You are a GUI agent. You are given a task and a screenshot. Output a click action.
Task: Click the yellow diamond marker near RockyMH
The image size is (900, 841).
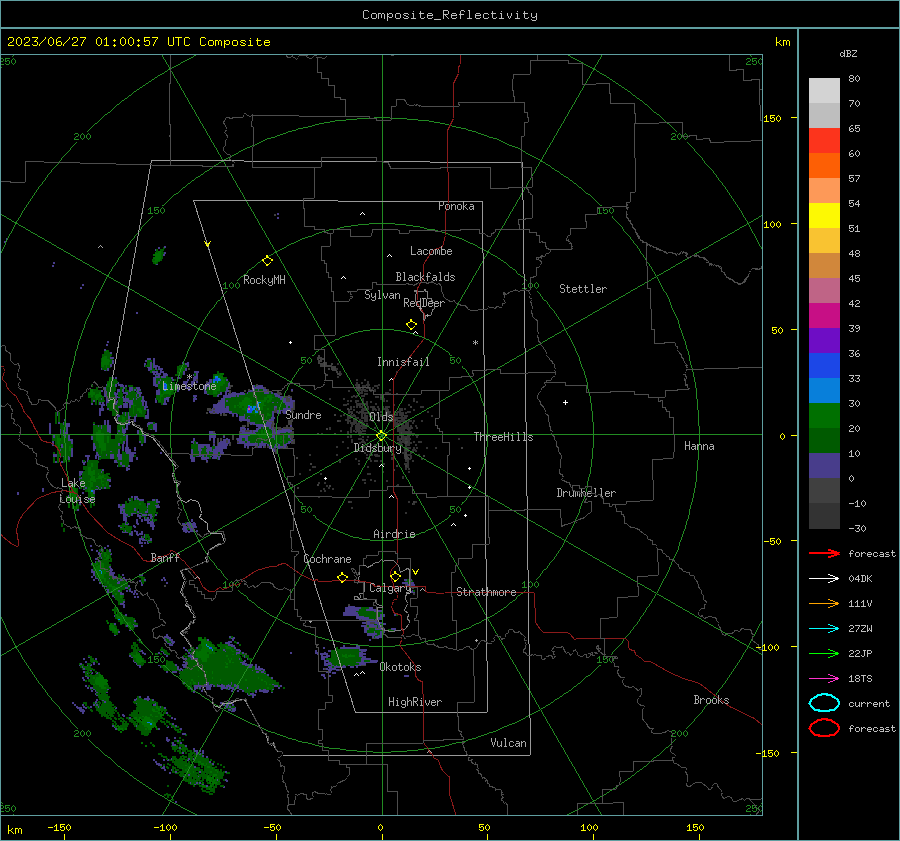(267, 261)
